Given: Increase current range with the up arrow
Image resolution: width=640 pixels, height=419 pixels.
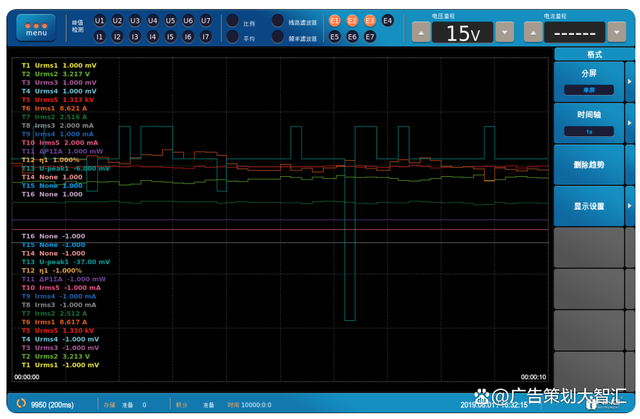Looking at the screenshot, I should tap(533, 32).
